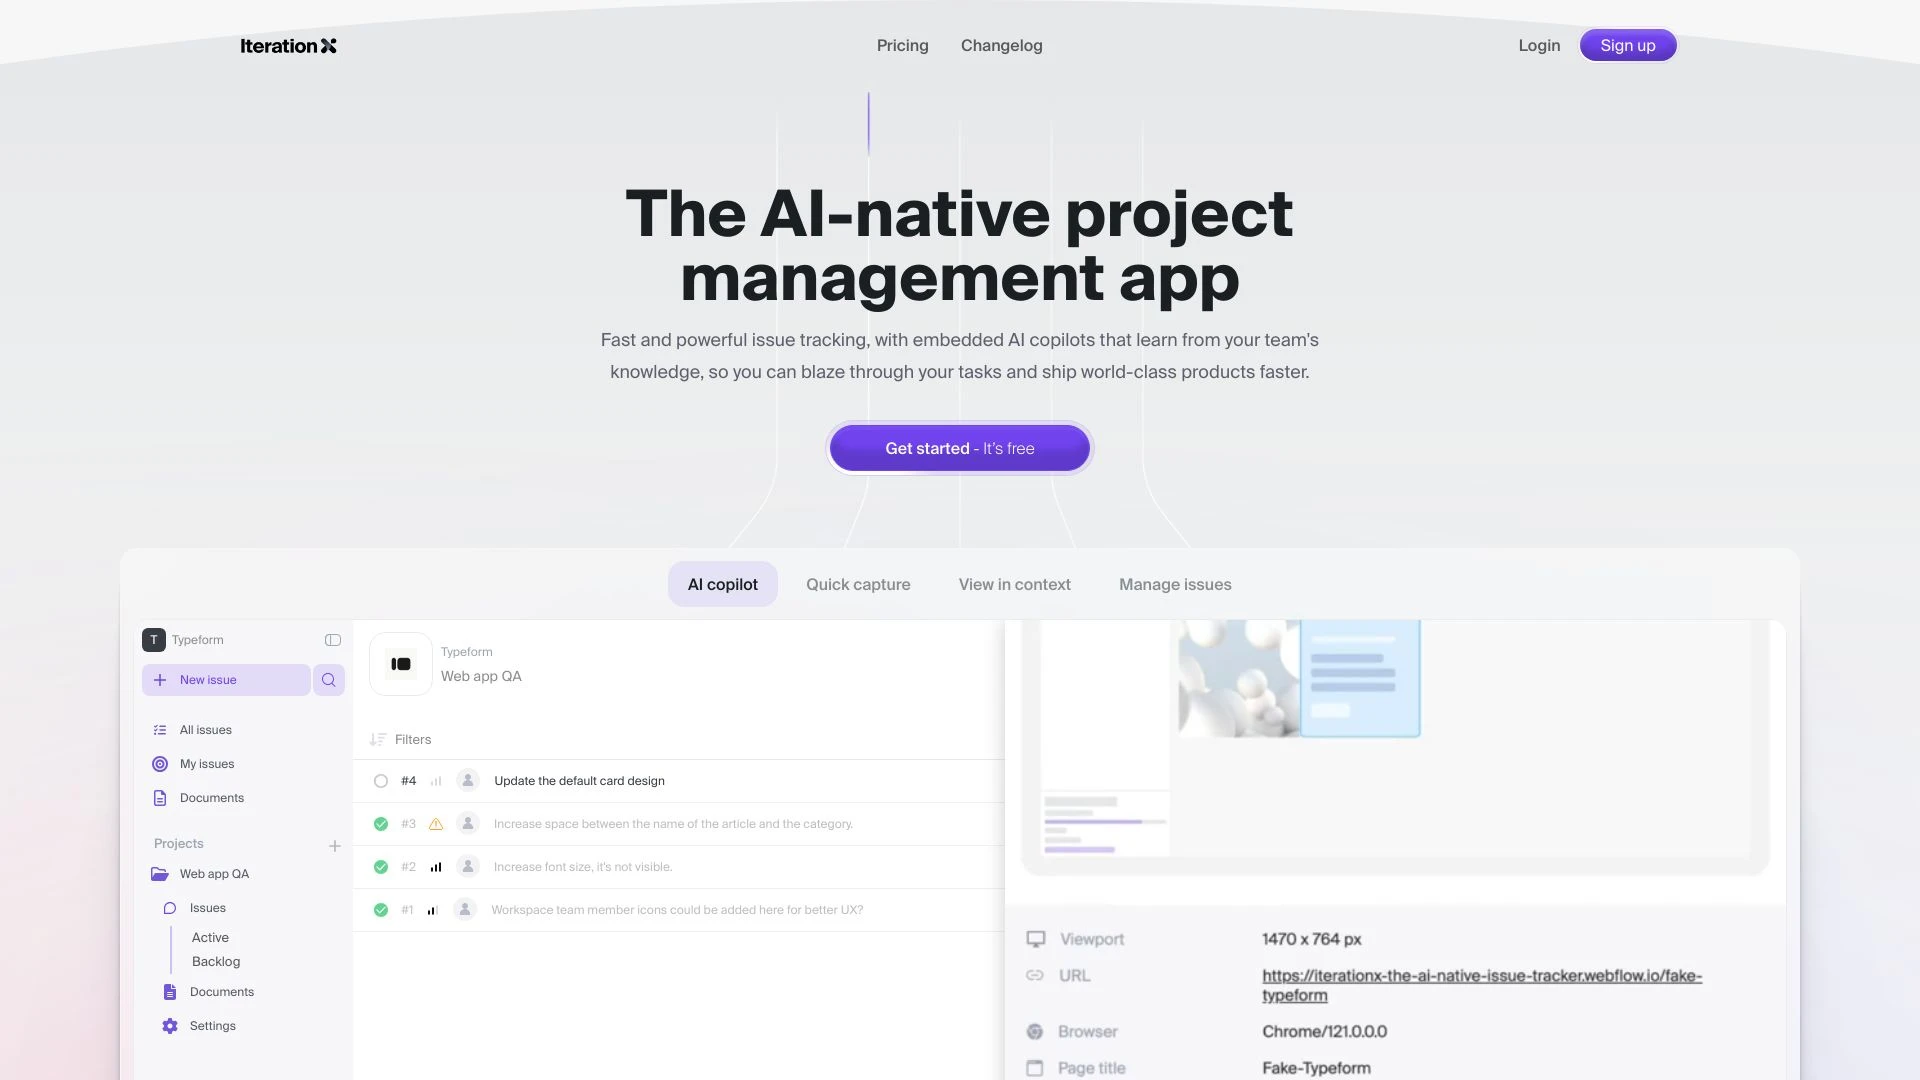1920x1080 pixels.
Task: Click the fake-typeform URL link
Action: [x=1481, y=985]
